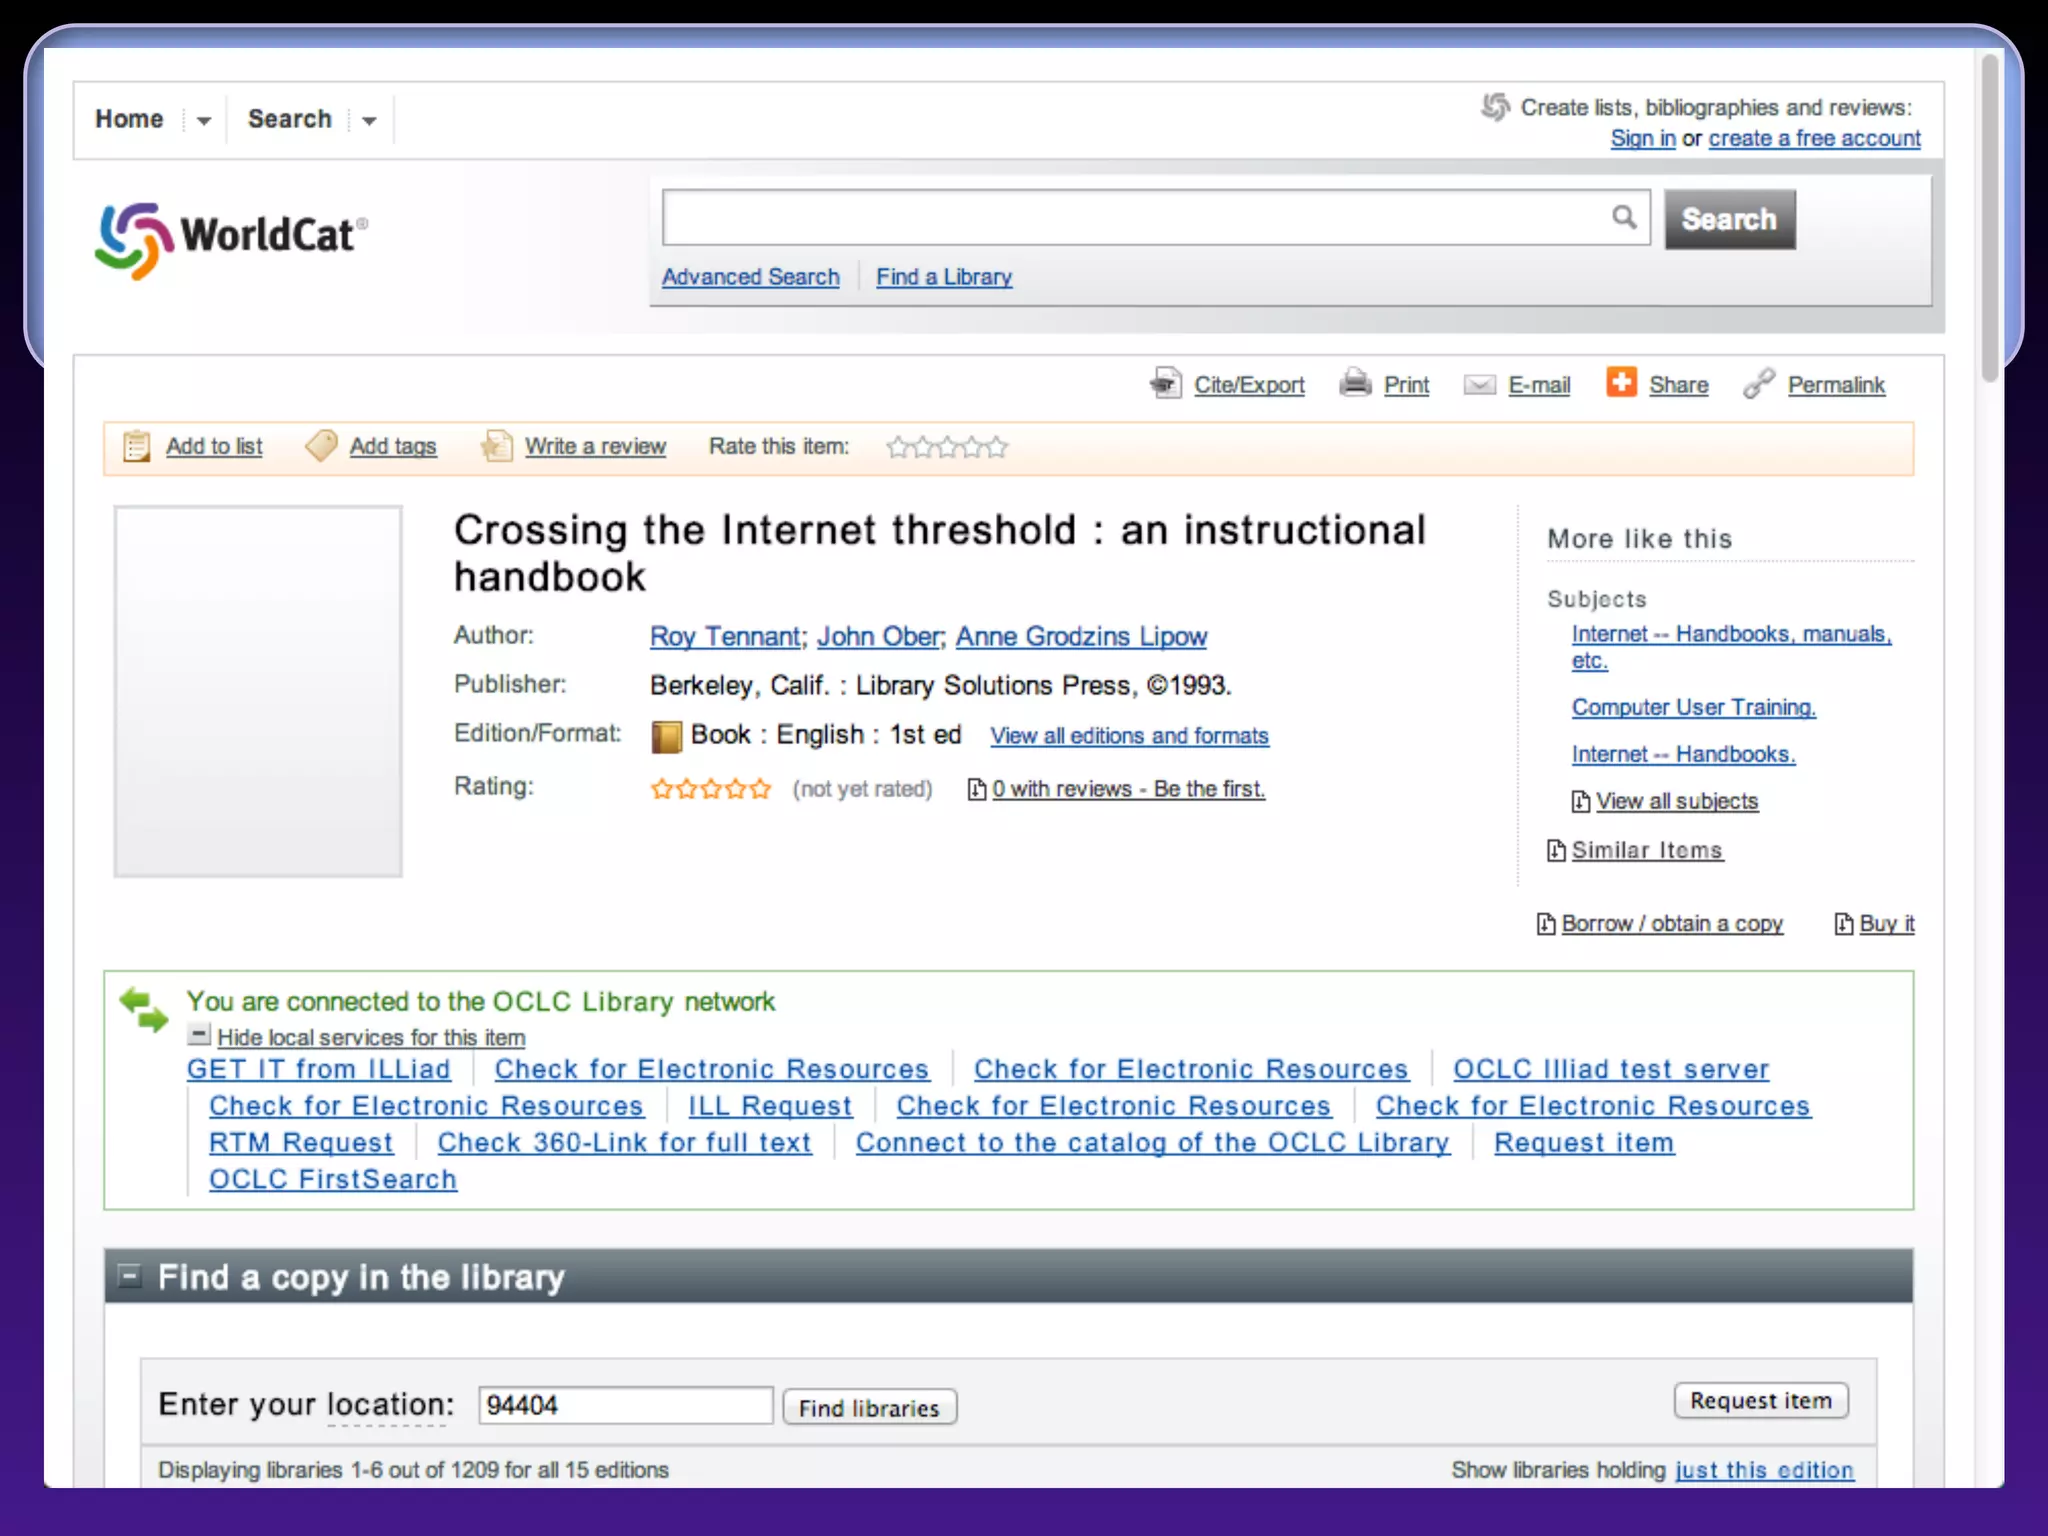
Task: Collapse the Find a copy in the library section
Action: 129,1276
